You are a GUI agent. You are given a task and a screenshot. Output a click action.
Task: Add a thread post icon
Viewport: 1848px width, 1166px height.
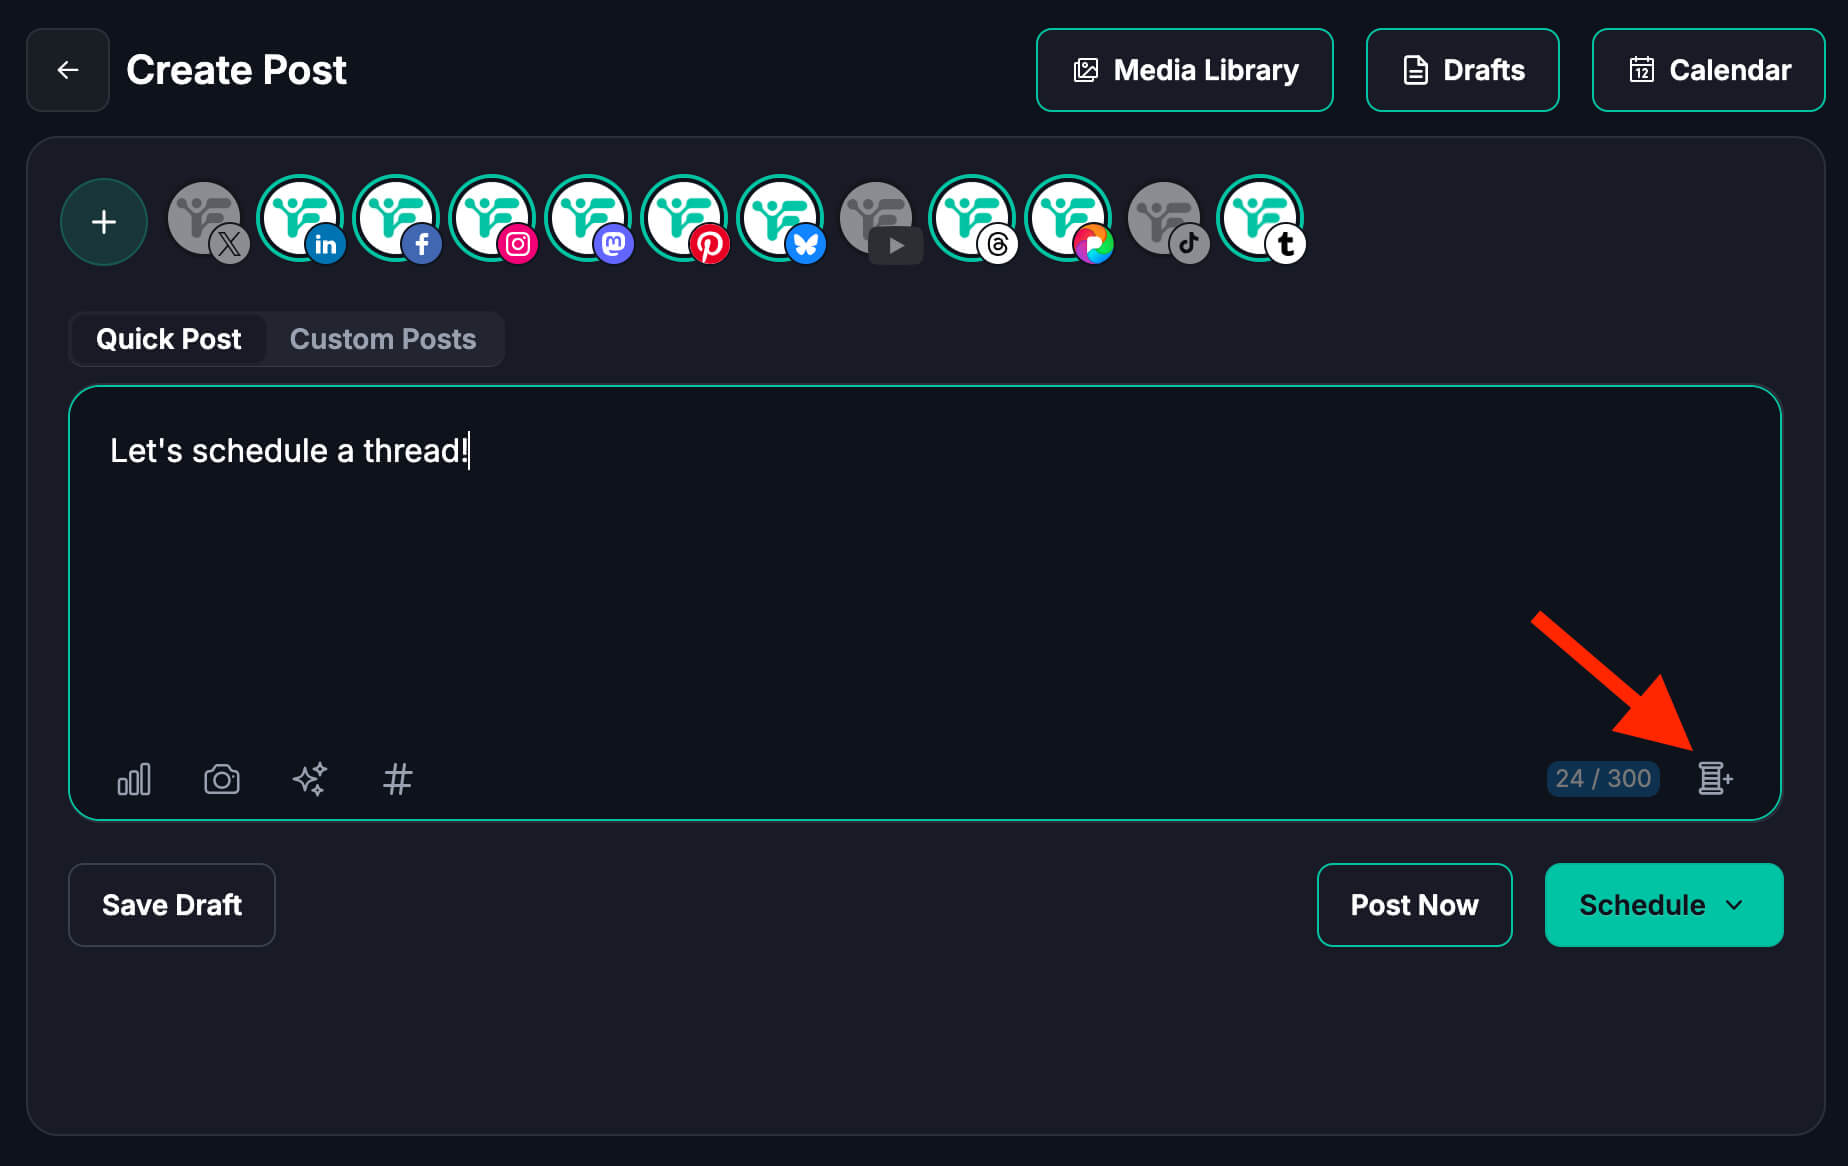(1715, 778)
